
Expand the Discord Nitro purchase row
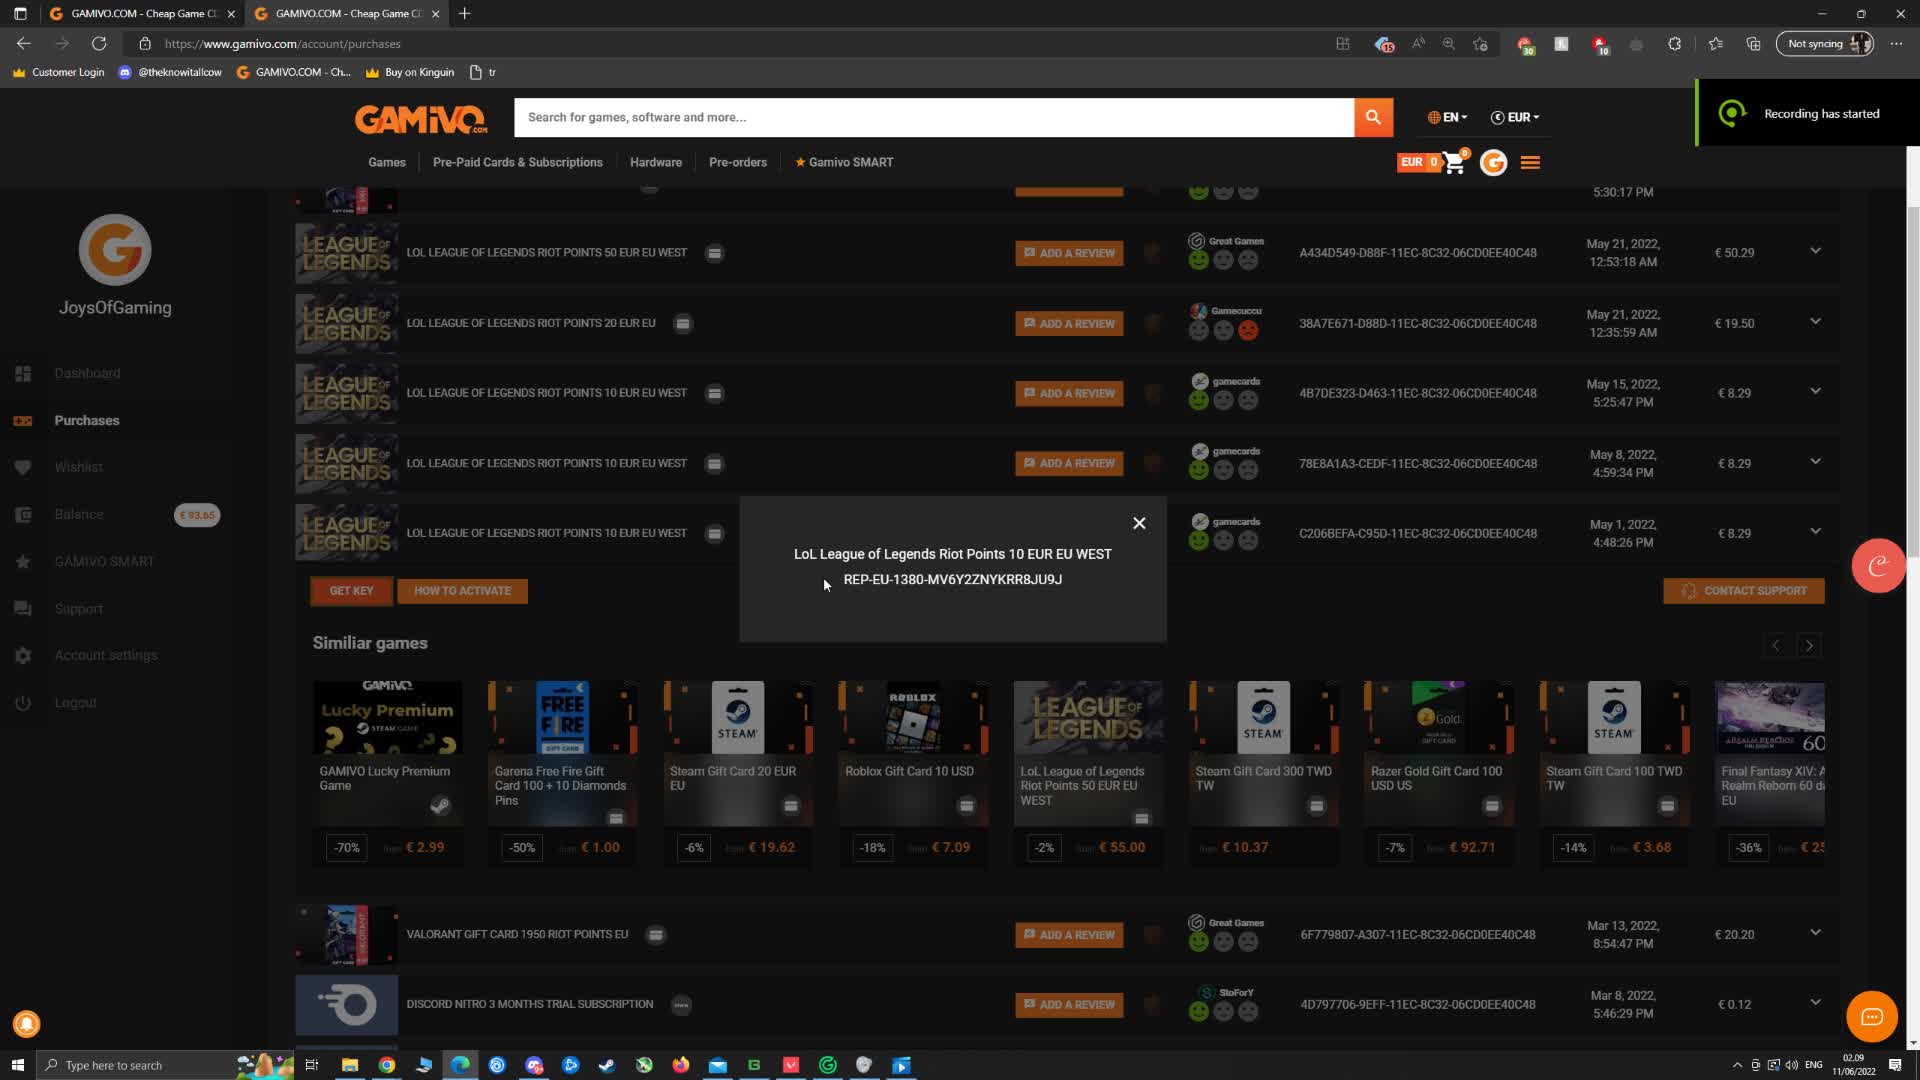pyautogui.click(x=1815, y=1003)
